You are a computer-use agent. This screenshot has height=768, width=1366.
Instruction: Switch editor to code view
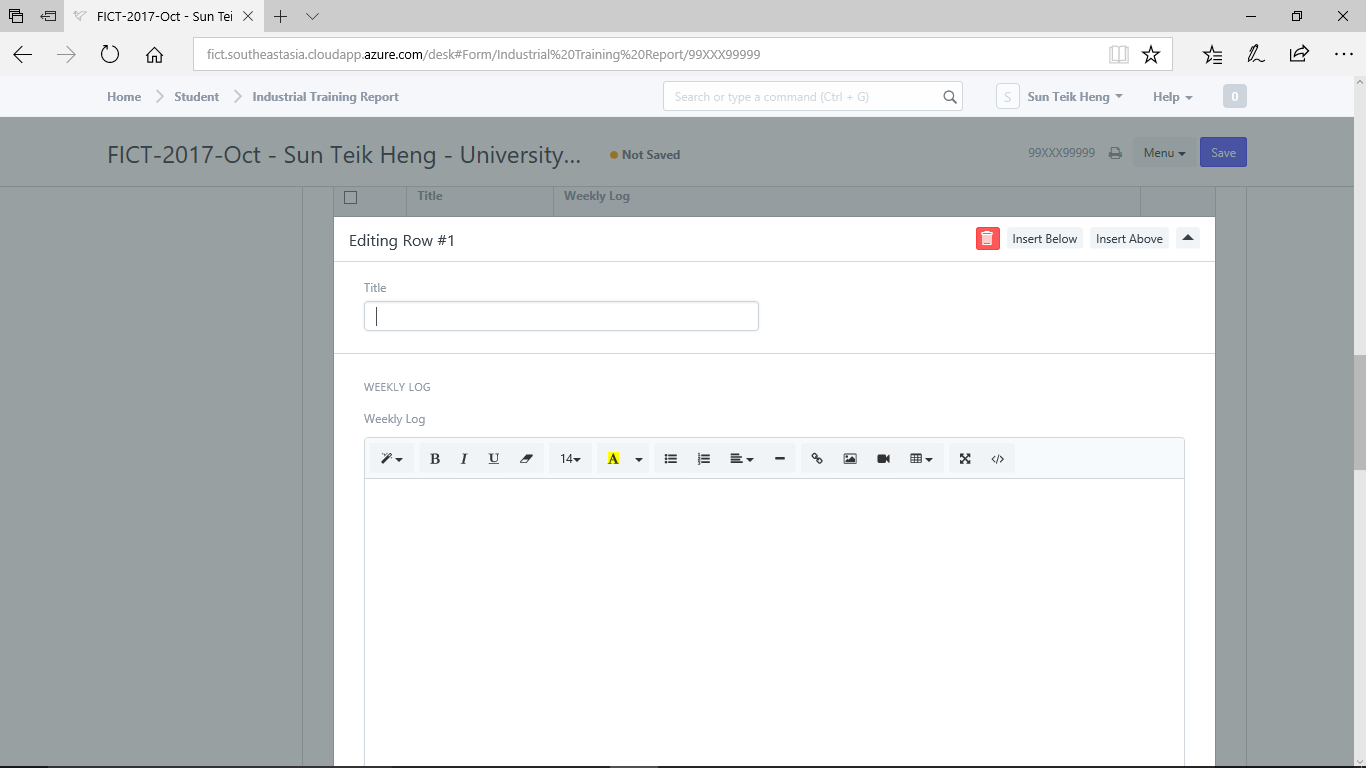[x=998, y=459]
